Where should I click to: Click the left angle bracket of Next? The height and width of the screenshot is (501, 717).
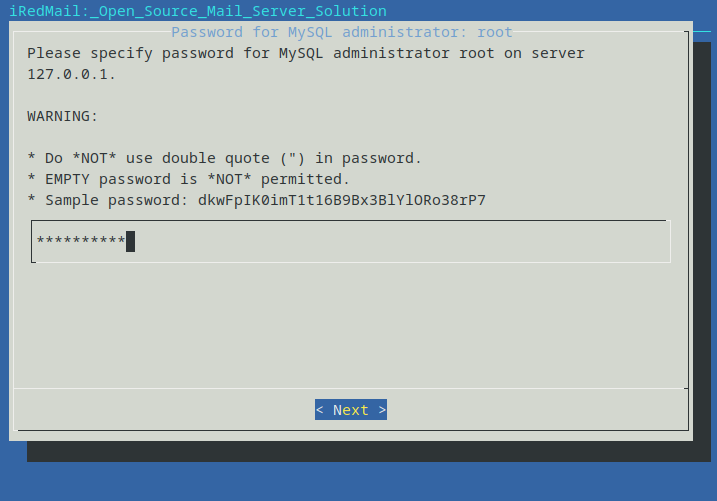pos(320,410)
